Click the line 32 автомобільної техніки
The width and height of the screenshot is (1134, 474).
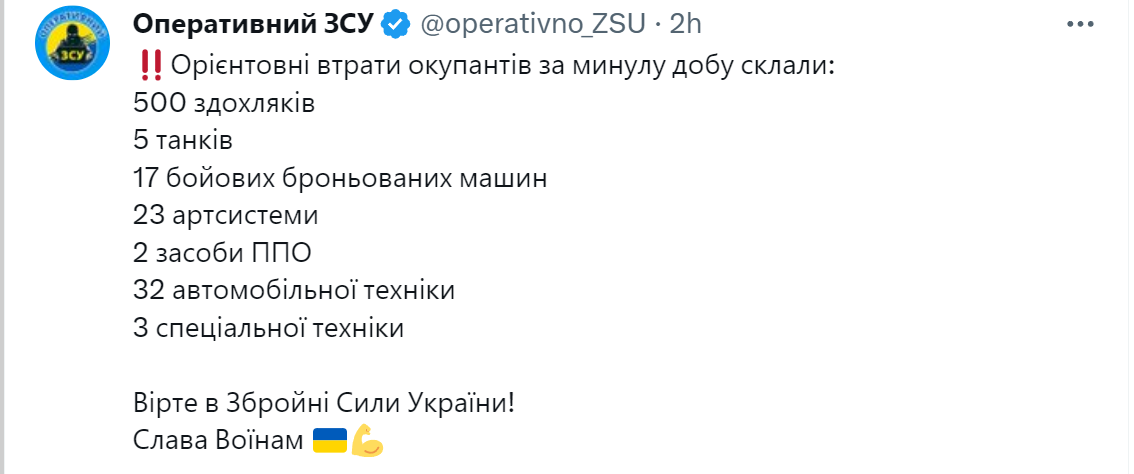294,292
